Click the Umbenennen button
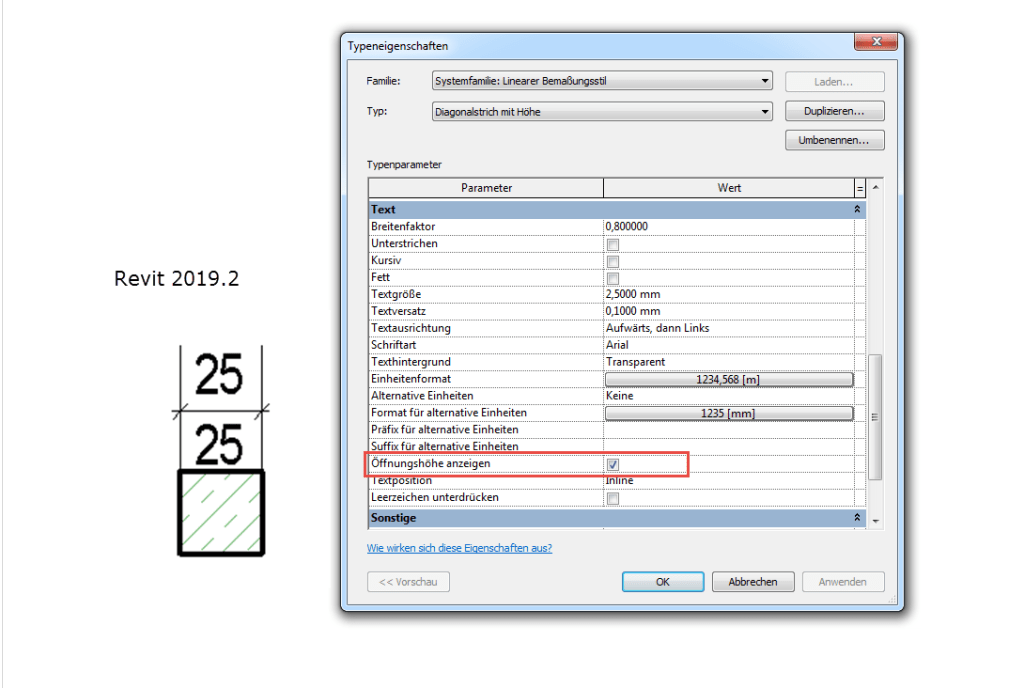The height and width of the screenshot is (688, 1024). click(x=834, y=140)
